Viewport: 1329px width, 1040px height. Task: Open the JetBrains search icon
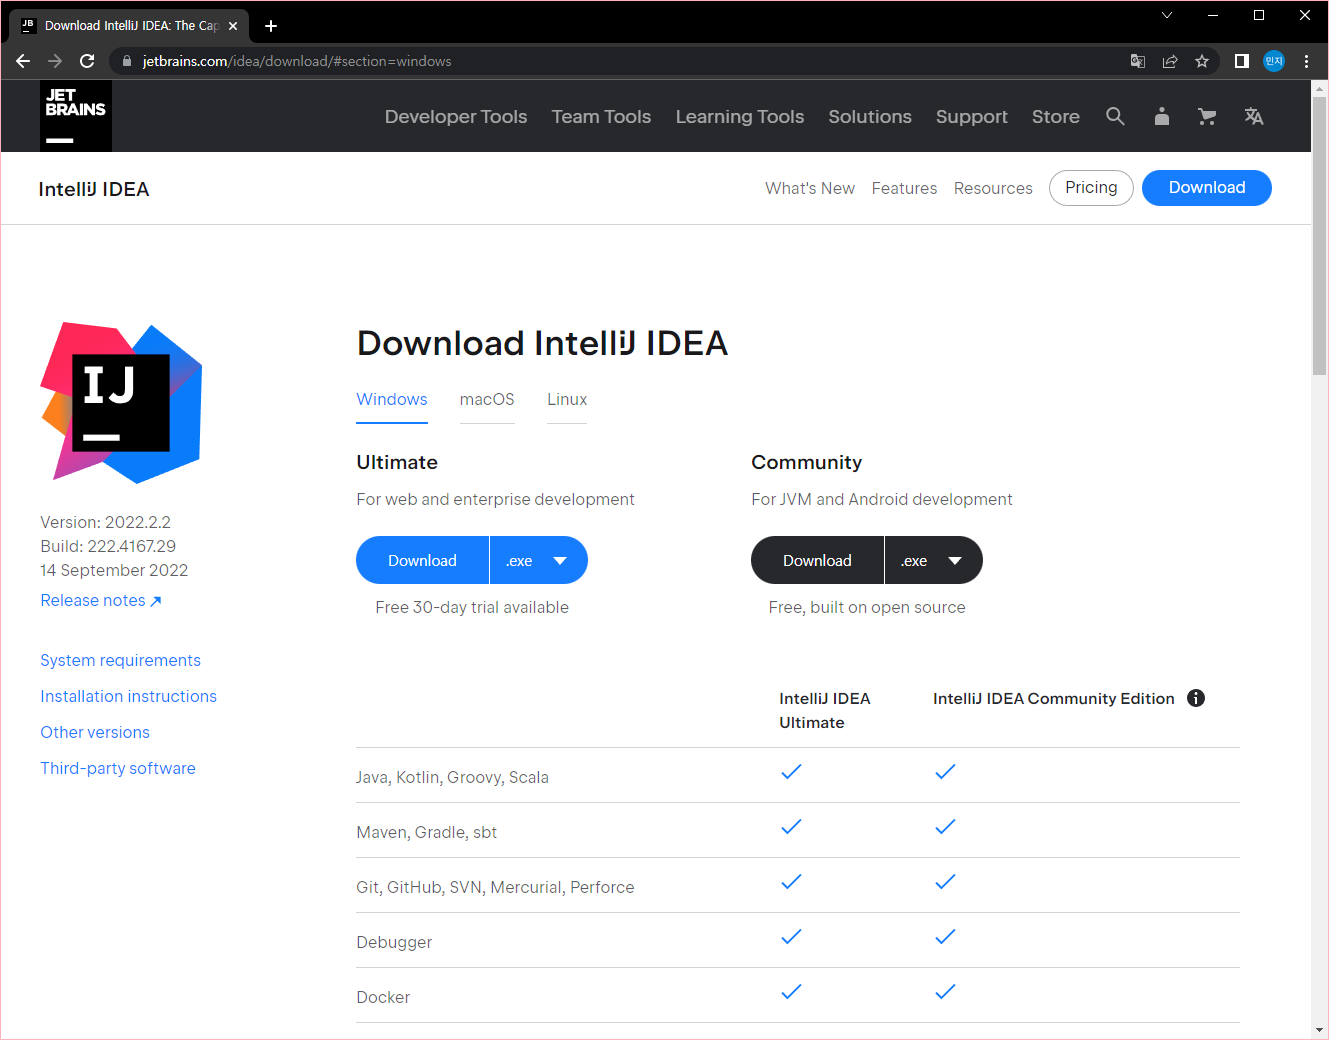[1116, 116]
